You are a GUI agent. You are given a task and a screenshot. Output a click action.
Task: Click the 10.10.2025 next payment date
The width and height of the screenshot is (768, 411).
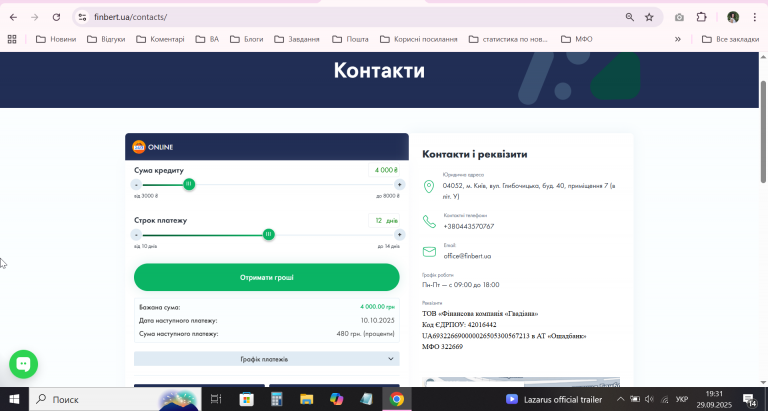tap(377, 320)
